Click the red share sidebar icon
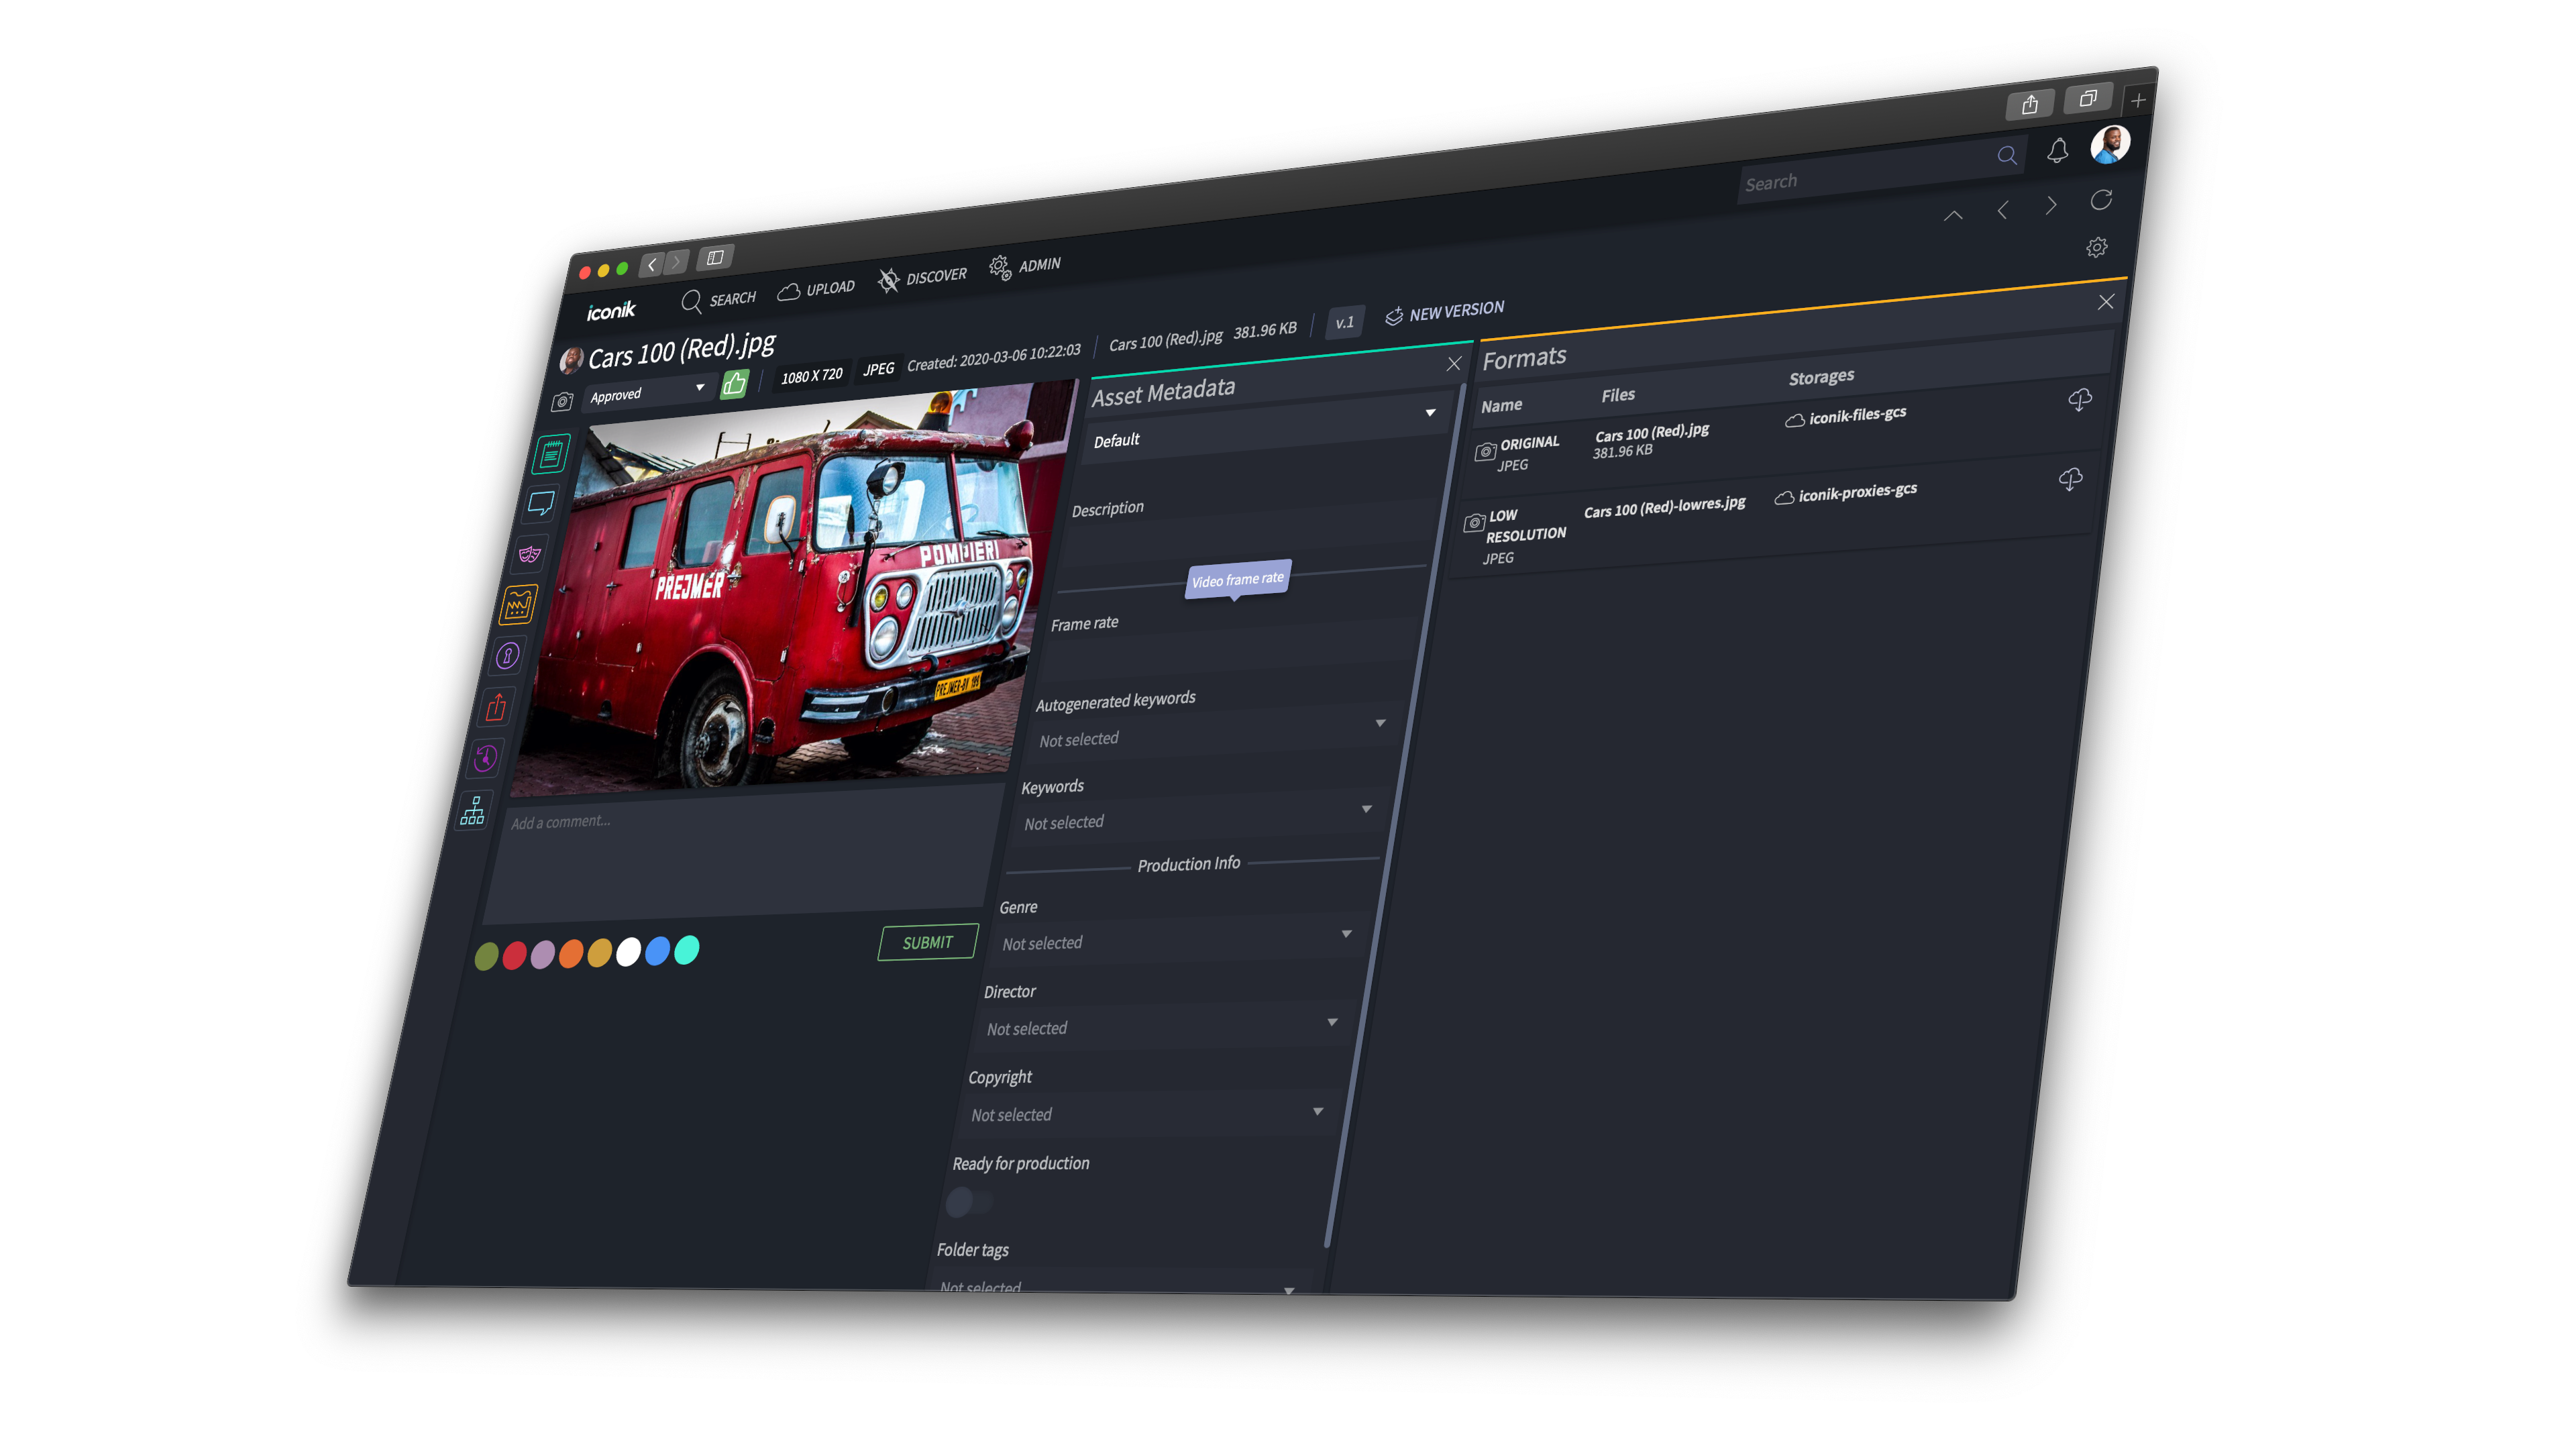This screenshot has height=1449, width=2576. tap(497, 708)
